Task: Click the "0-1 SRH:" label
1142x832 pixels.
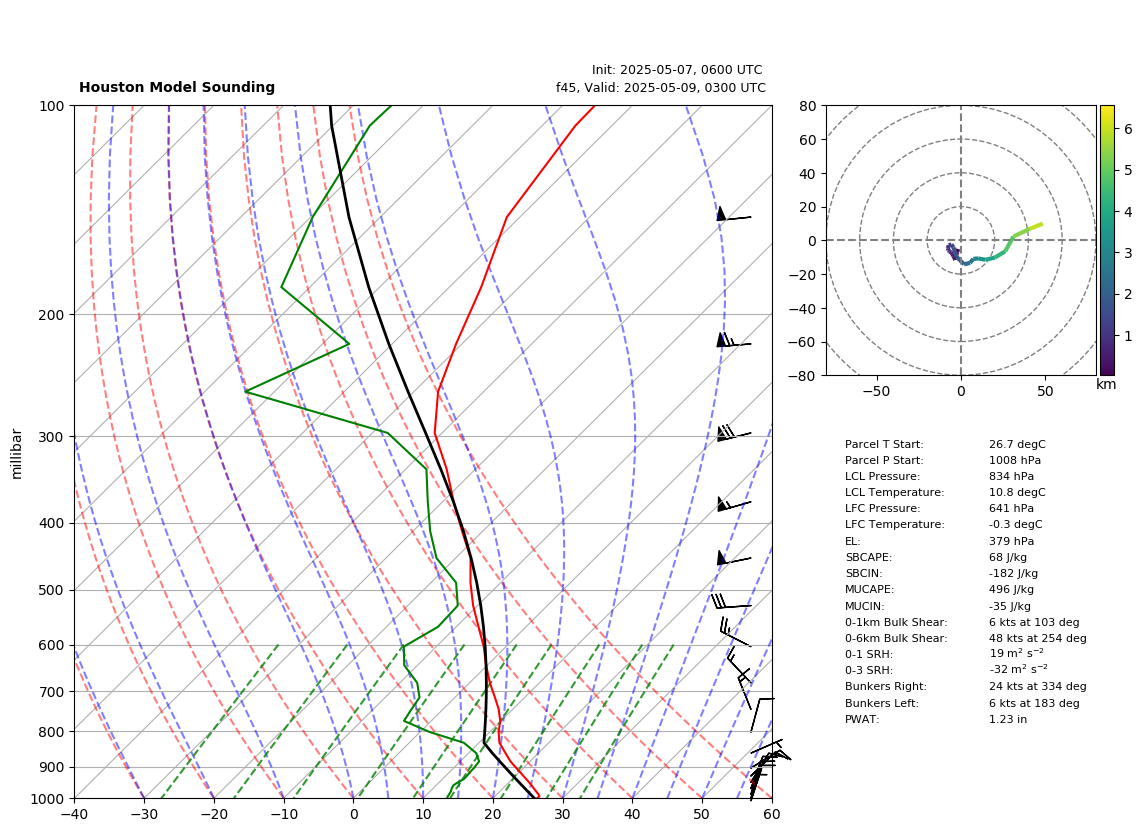Action: pyautogui.click(x=868, y=654)
